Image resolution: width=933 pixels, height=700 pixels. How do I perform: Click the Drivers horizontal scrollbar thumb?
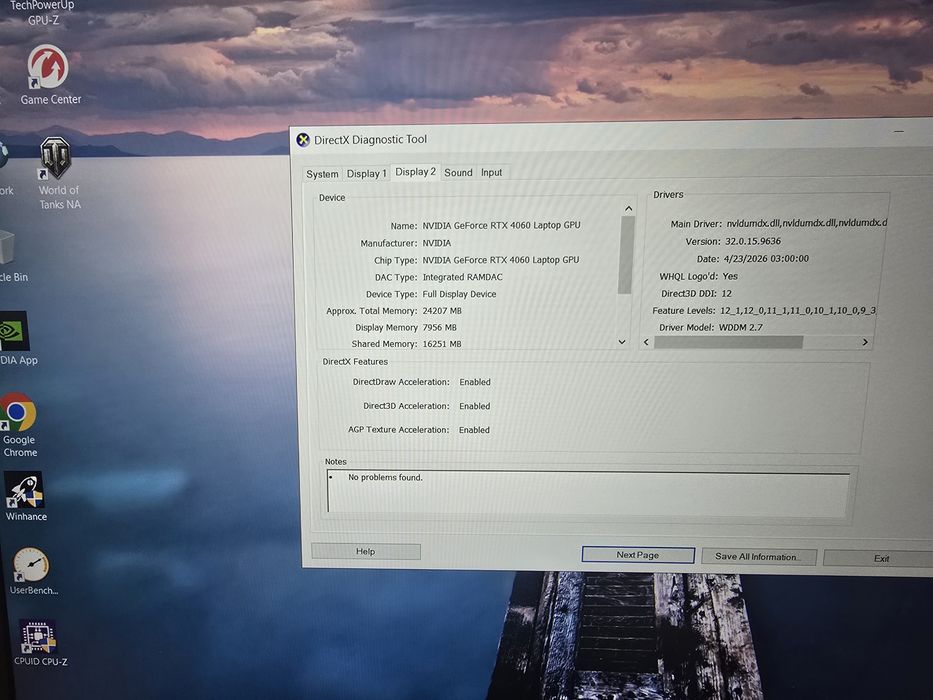[x=728, y=342]
